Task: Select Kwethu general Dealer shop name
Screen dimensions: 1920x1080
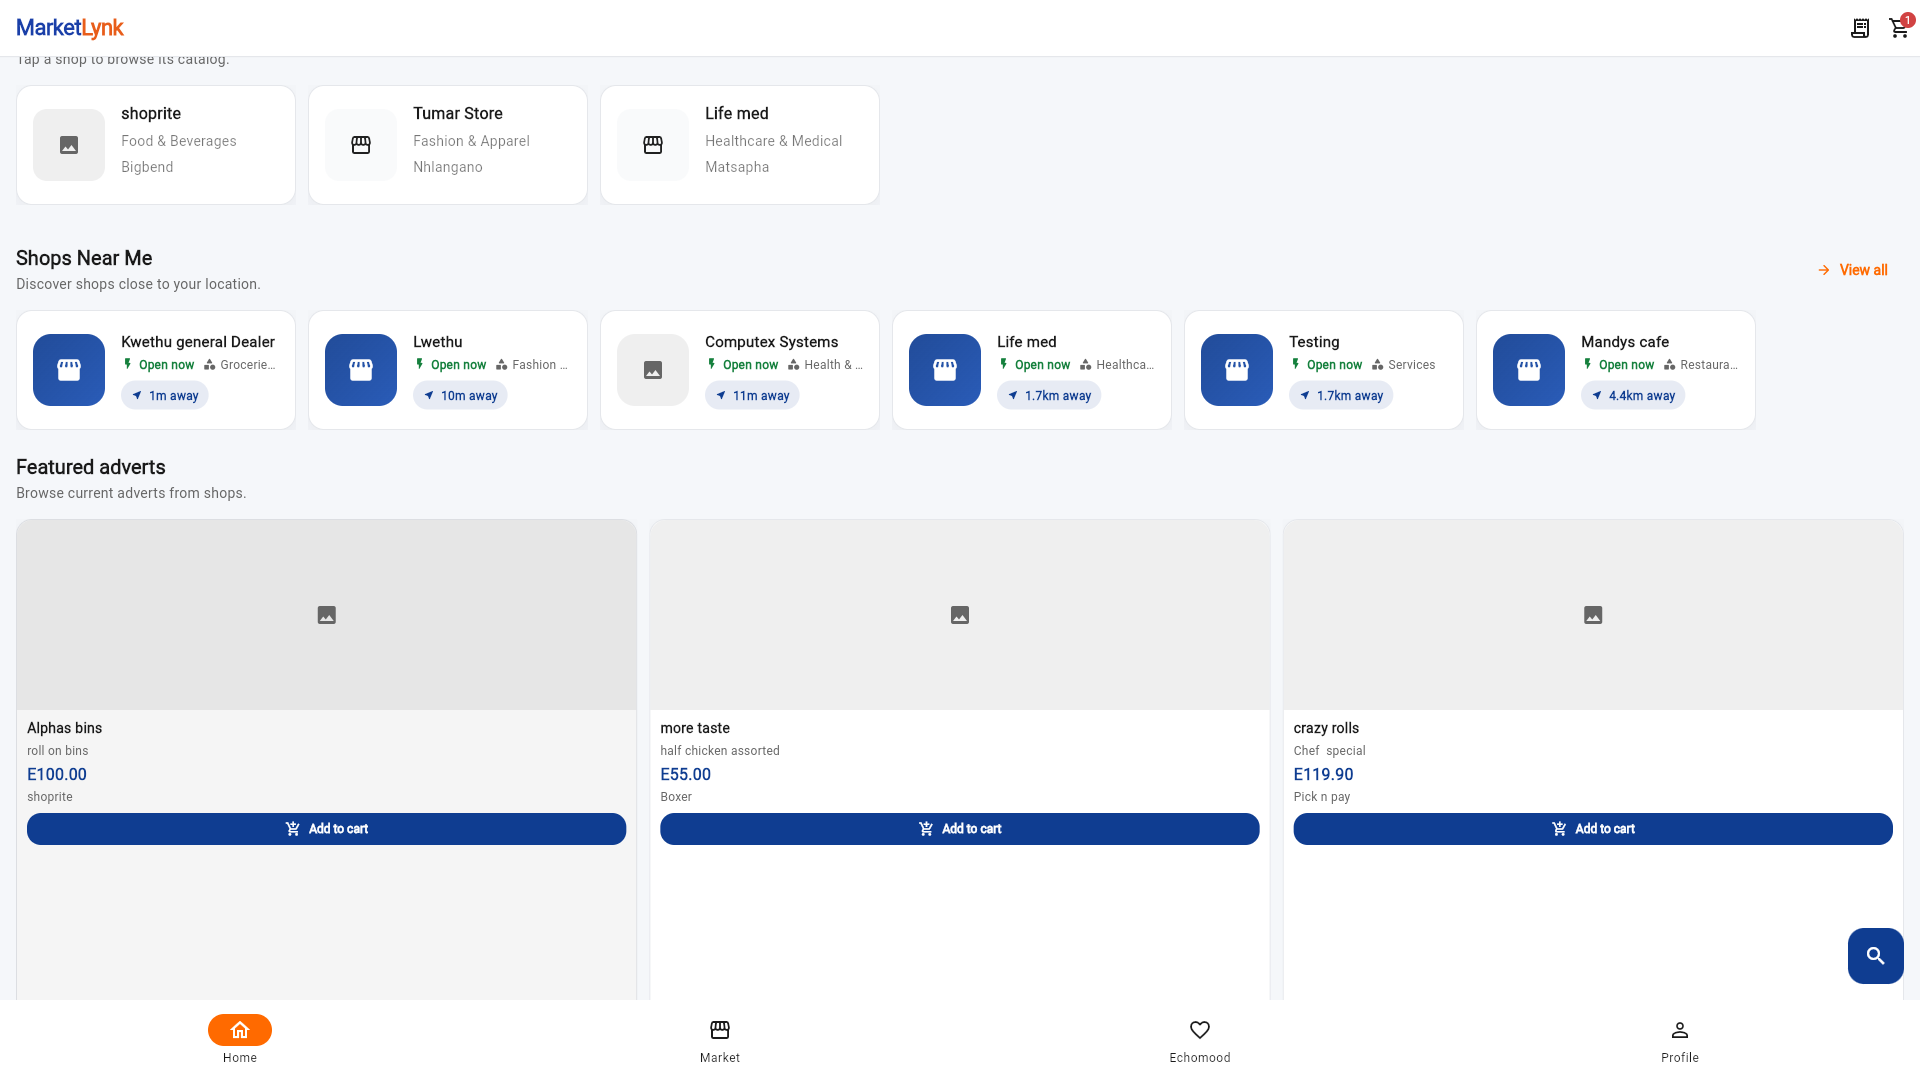Action: 198,342
